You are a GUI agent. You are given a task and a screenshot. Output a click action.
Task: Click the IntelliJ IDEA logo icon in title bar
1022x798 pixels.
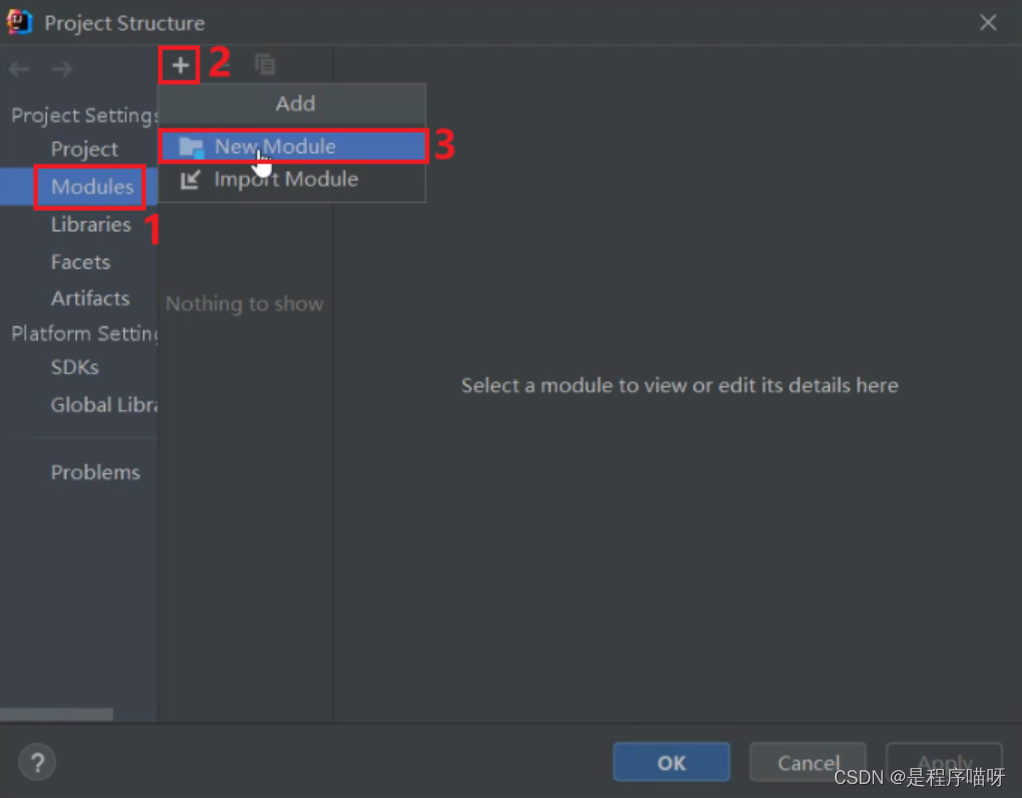pyautogui.click(x=20, y=22)
